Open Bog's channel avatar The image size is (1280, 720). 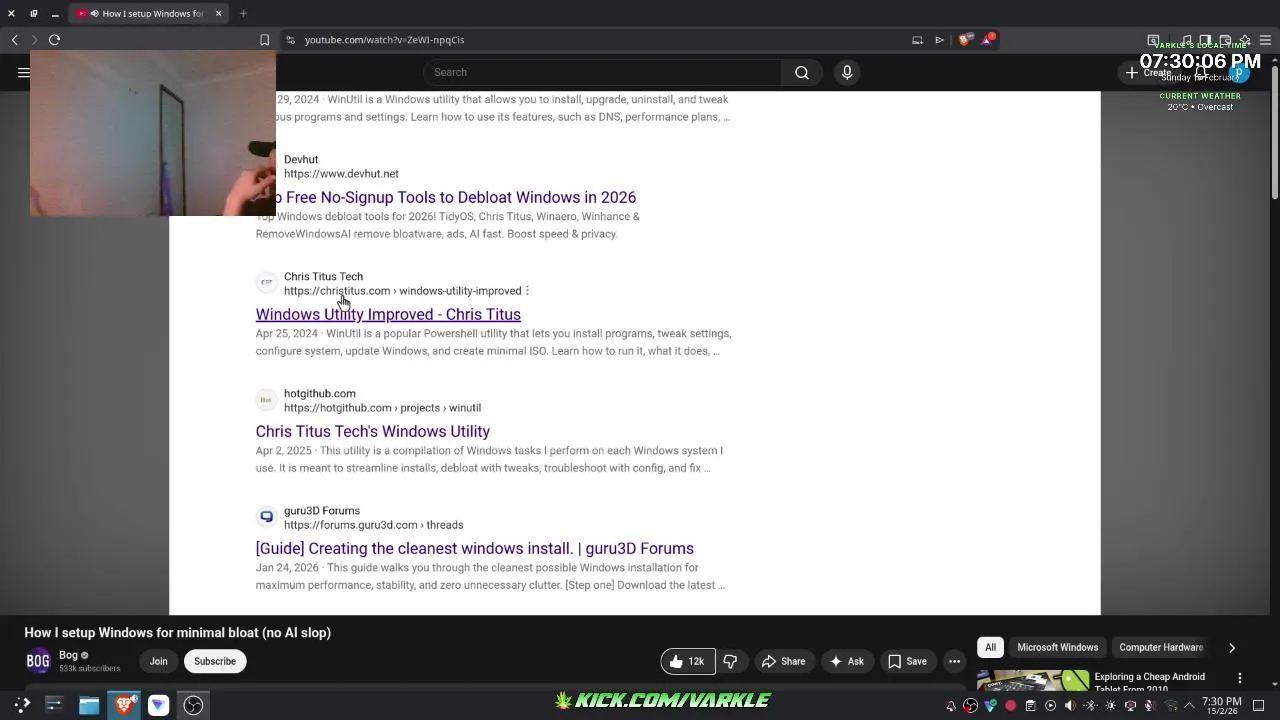coord(38,661)
